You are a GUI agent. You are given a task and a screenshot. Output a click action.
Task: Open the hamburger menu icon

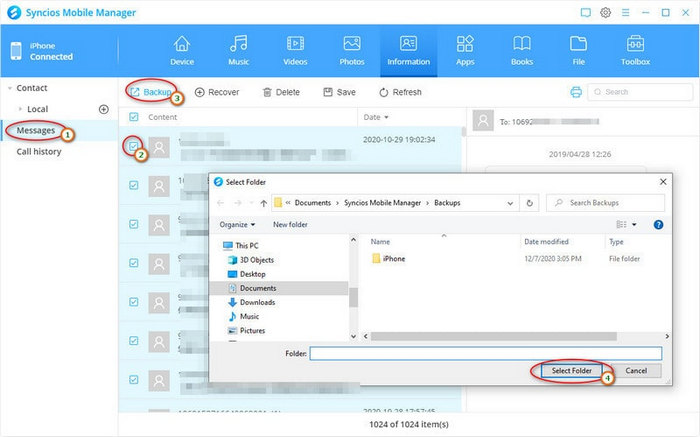tap(625, 12)
